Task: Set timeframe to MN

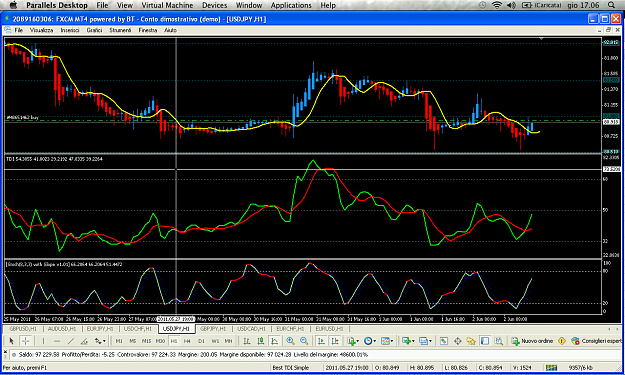Action: pos(228,341)
